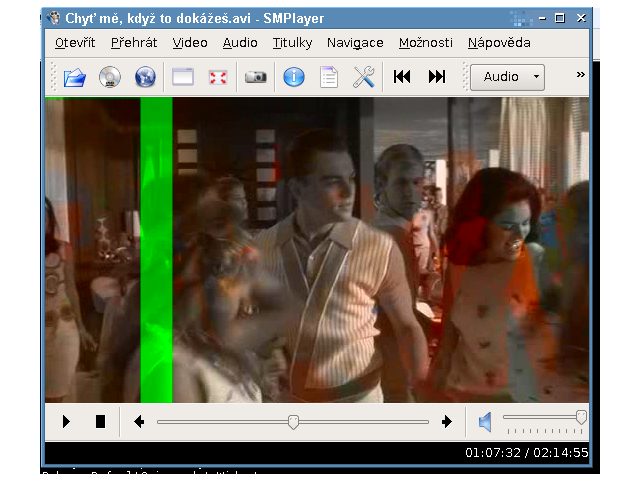640x480 pixels.
Task: Open the Nápověda menu
Action: [499, 42]
